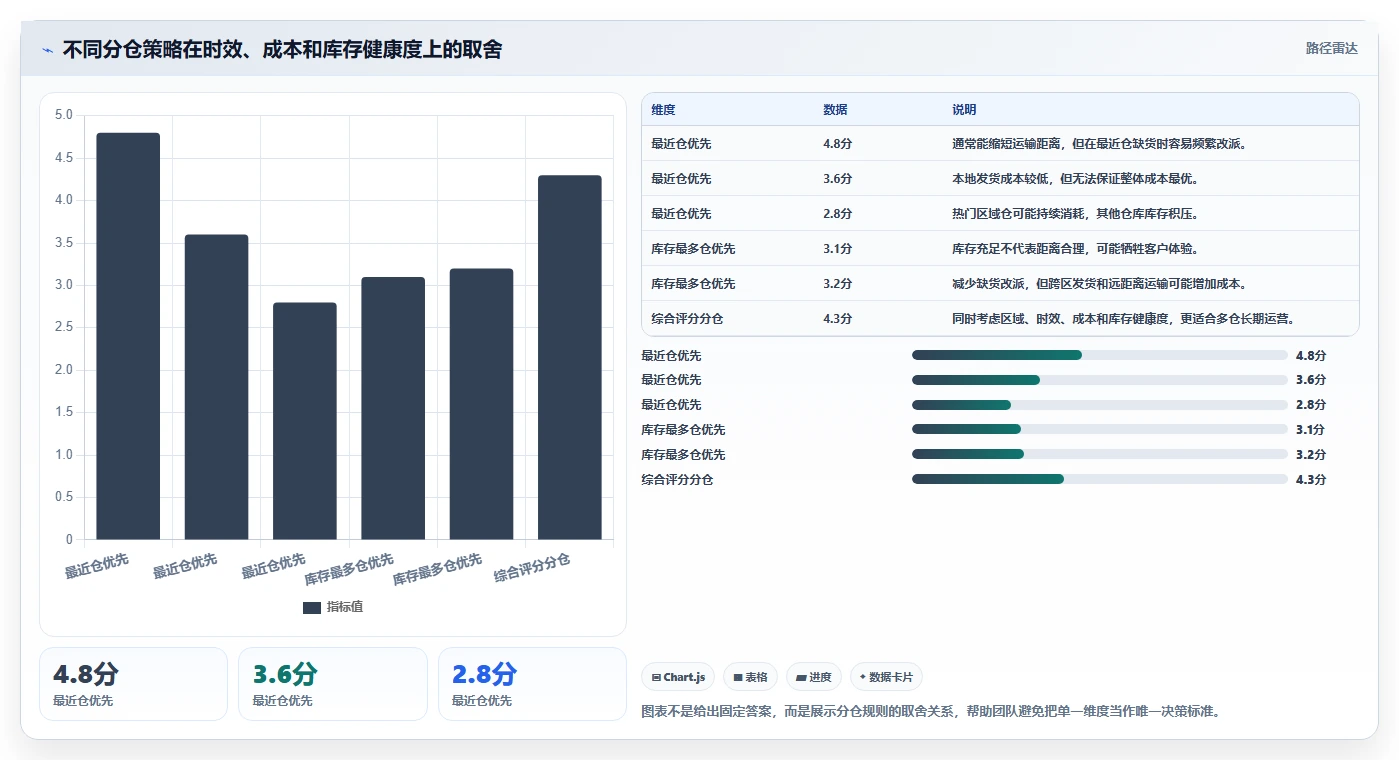This screenshot has width=1399, height=760.
Task: Click the tallest chart bar reaching 4.8
Action: [128, 336]
